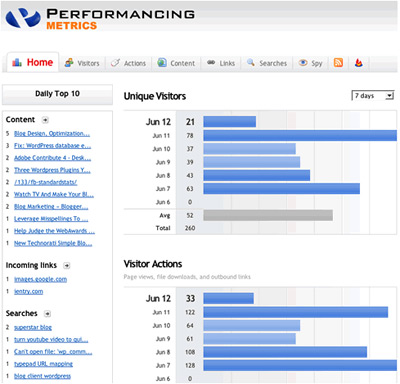Open typepad URL mapping search link

pos(43,364)
